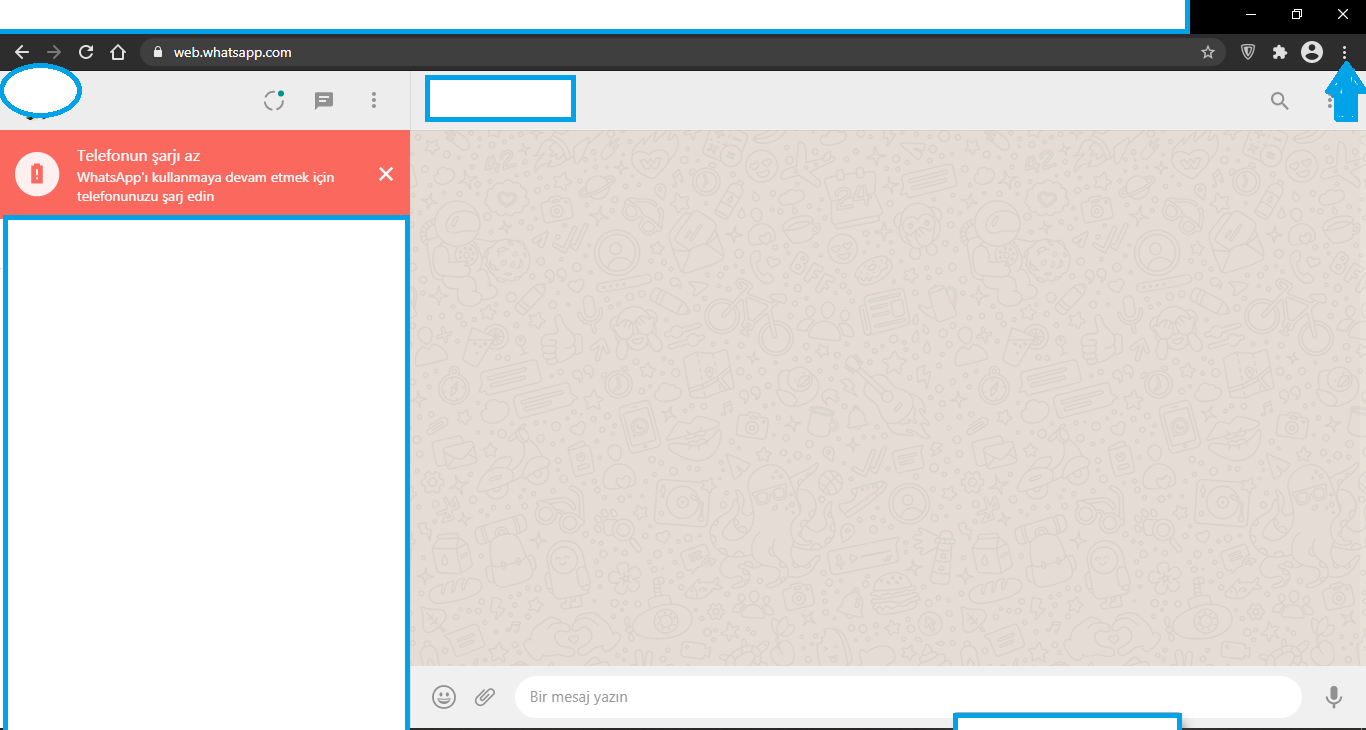This screenshot has width=1366, height=730.
Task: Click the browser Home button
Action: coord(118,52)
